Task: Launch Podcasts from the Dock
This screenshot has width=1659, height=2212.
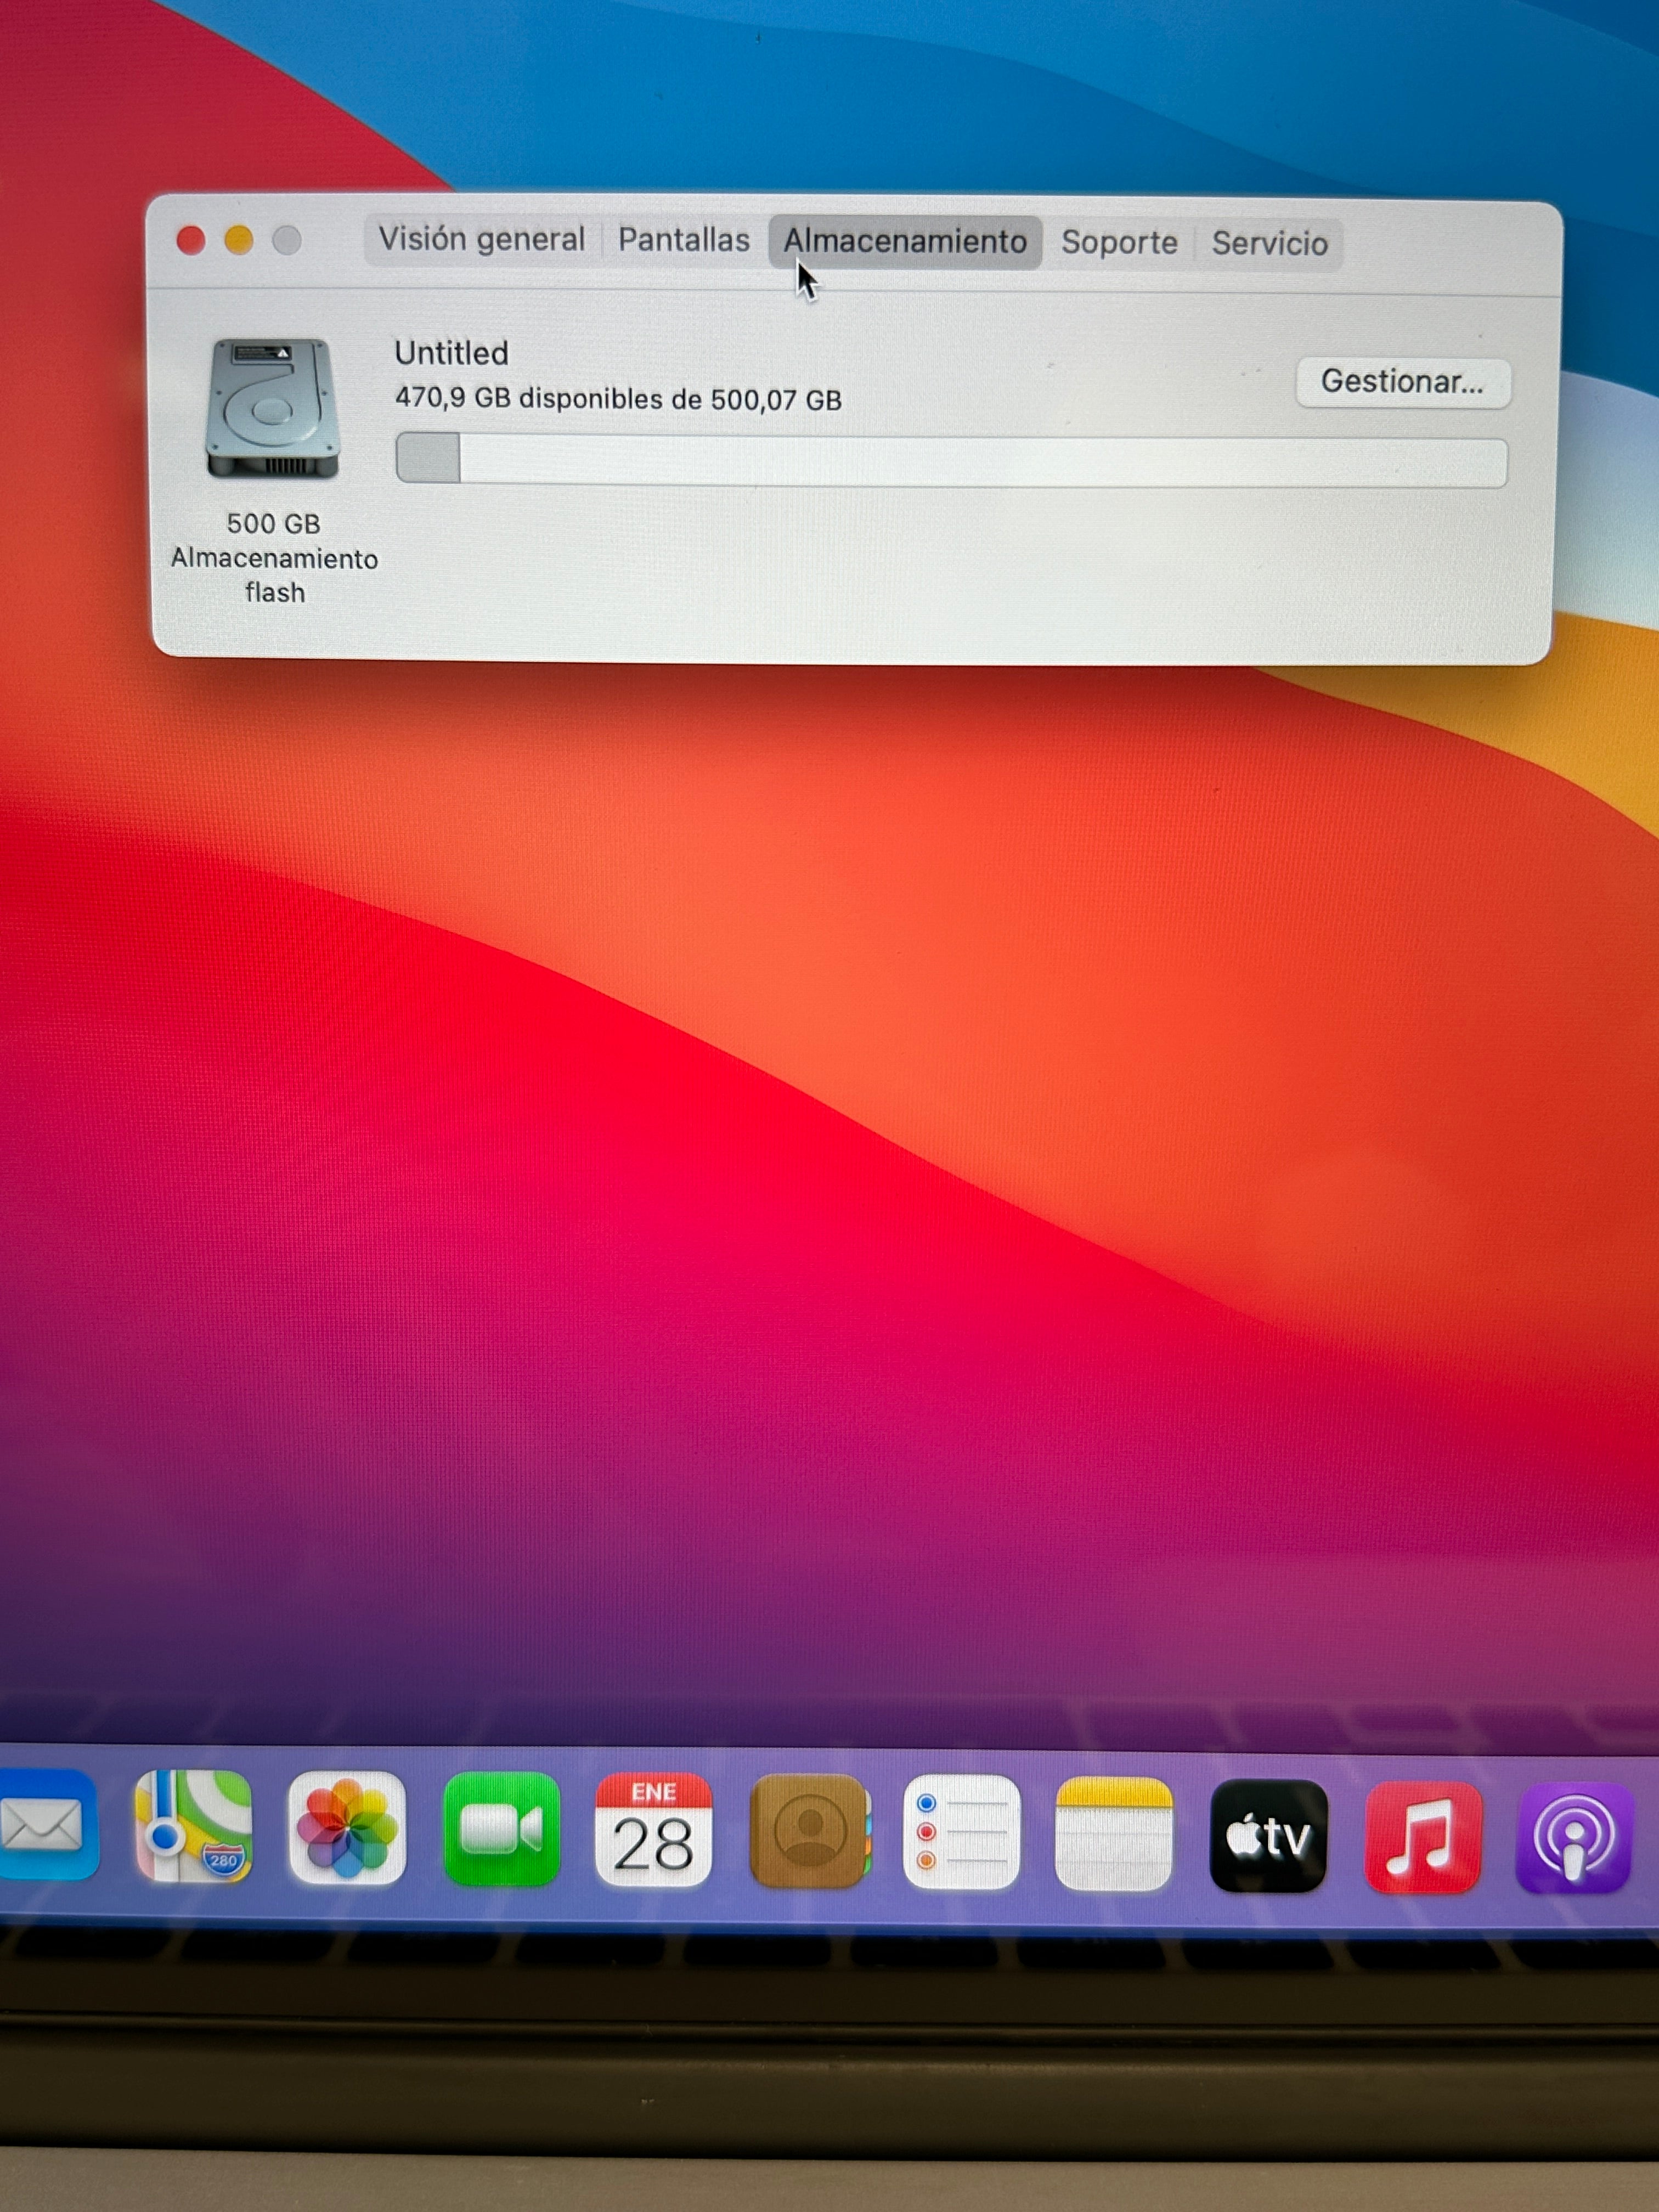Action: click(x=1574, y=1838)
